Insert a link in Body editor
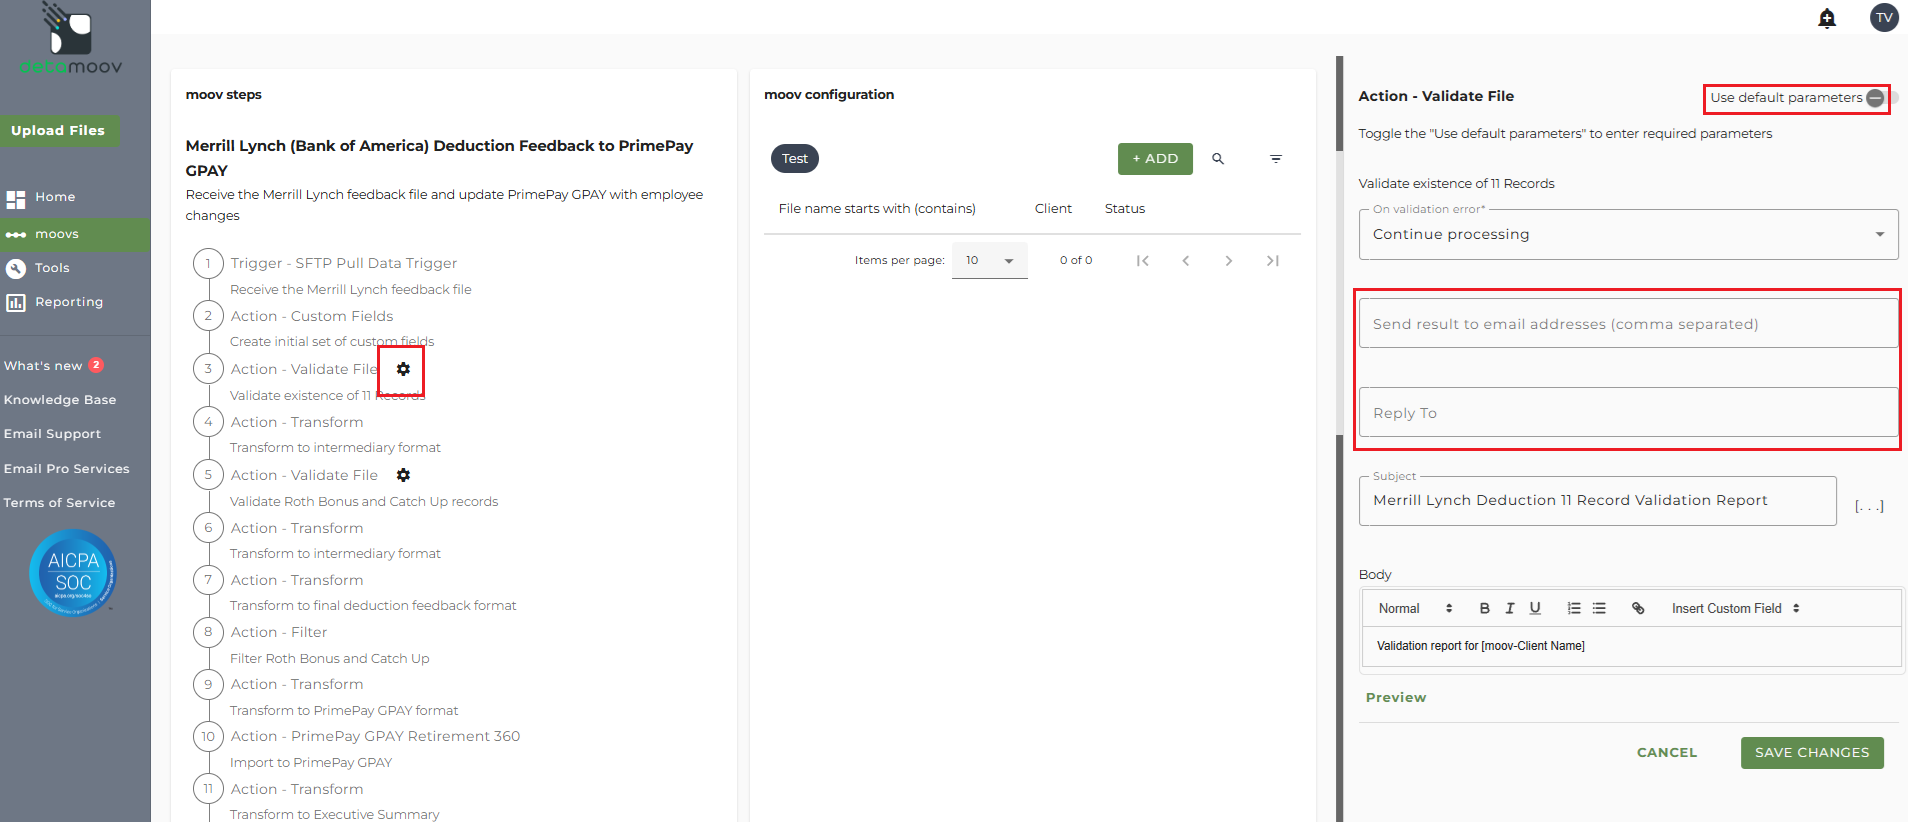This screenshot has width=1908, height=822. [1638, 608]
